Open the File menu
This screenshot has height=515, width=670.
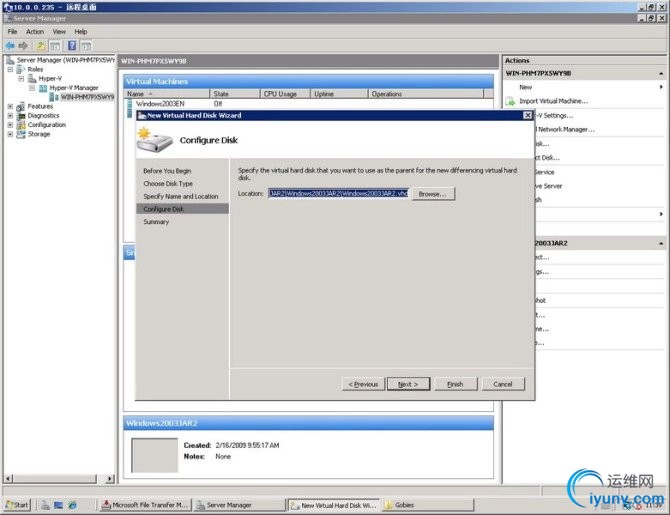(12, 32)
